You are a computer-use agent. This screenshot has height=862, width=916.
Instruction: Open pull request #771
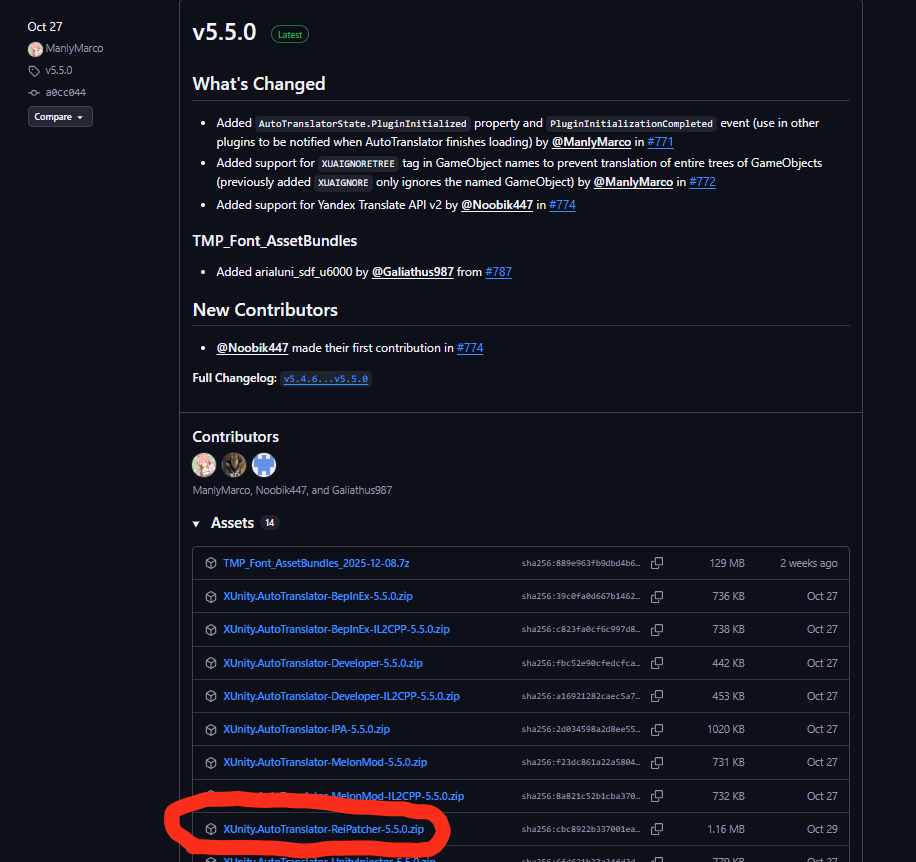pyautogui.click(x=660, y=142)
